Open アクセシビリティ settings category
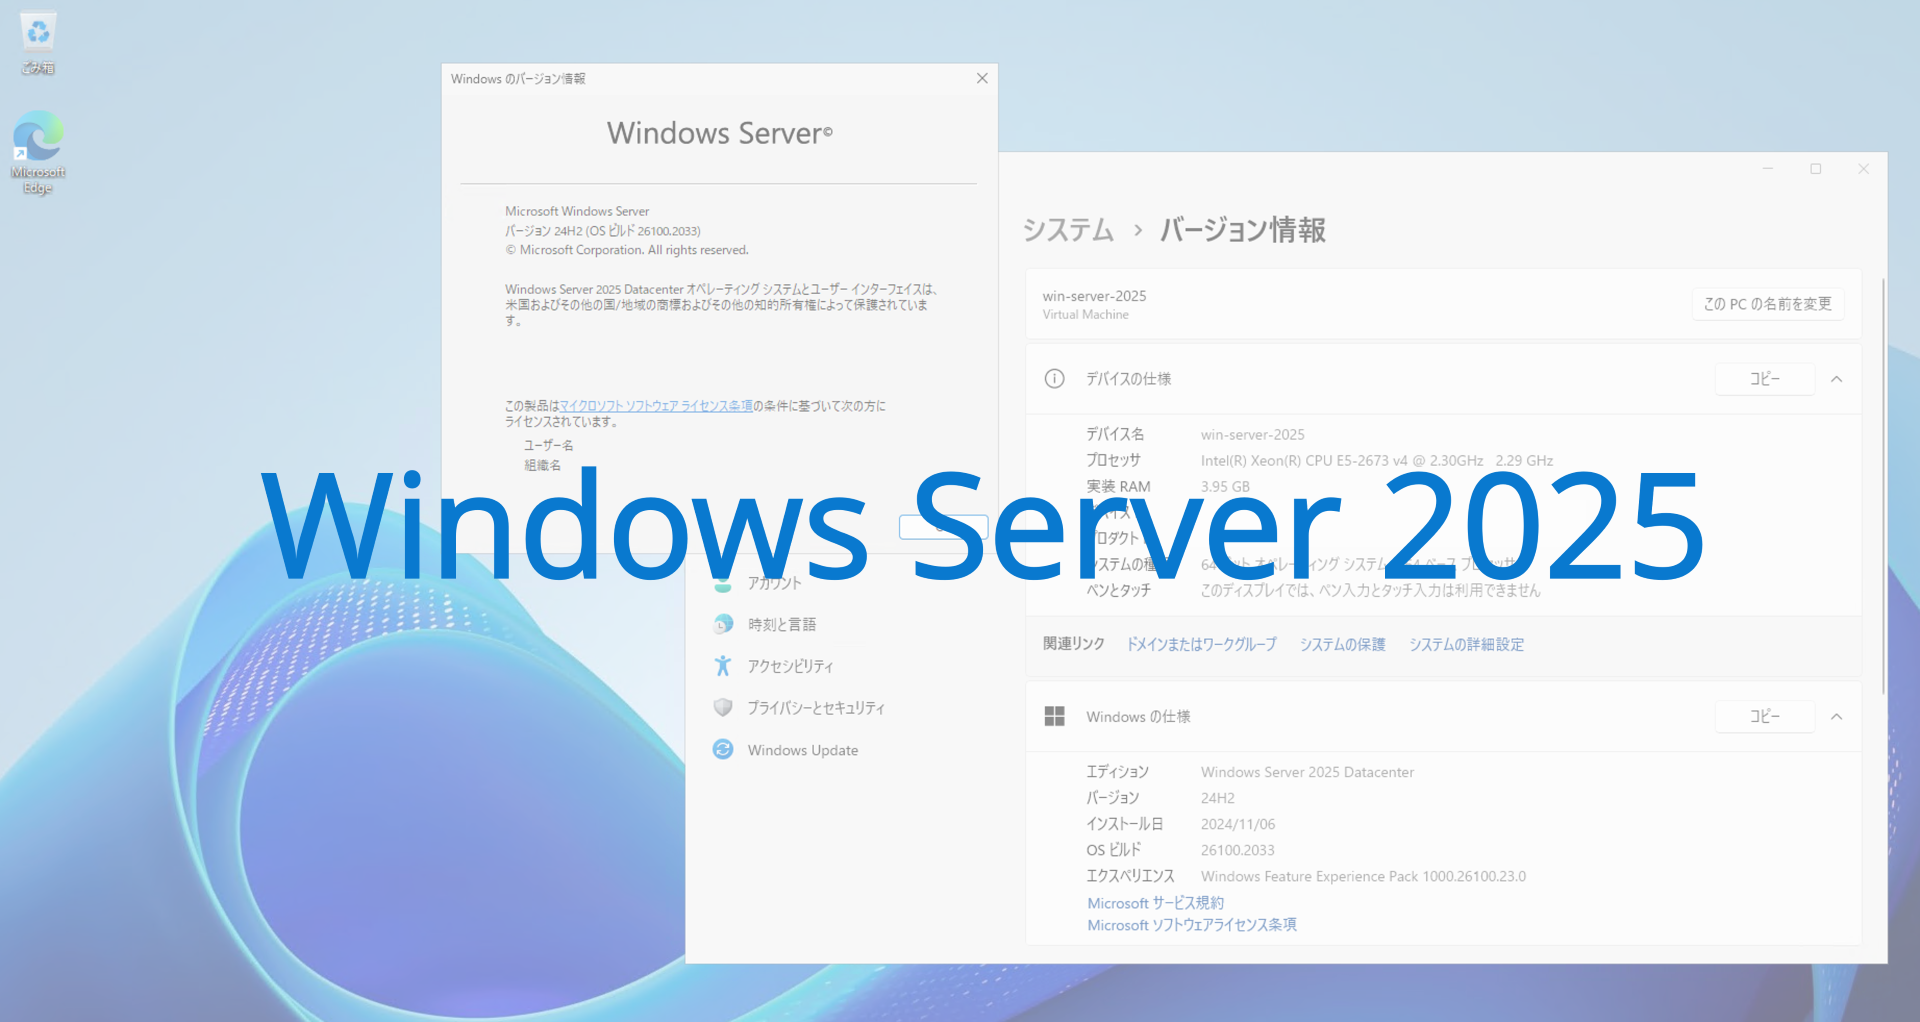1920x1022 pixels. click(790, 666)
